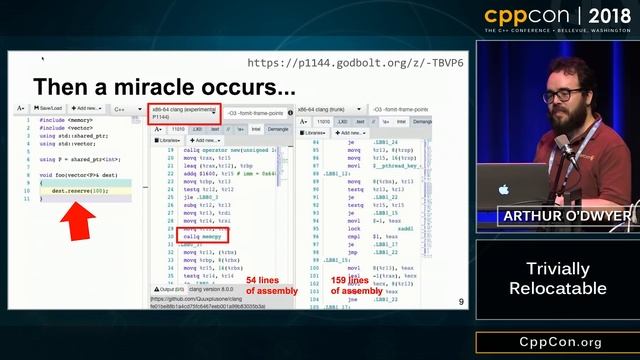This screenshot has height=360, width=640.
Task: Toggle Demangle in P1144 compiler pane
Action: coord(278,129)
